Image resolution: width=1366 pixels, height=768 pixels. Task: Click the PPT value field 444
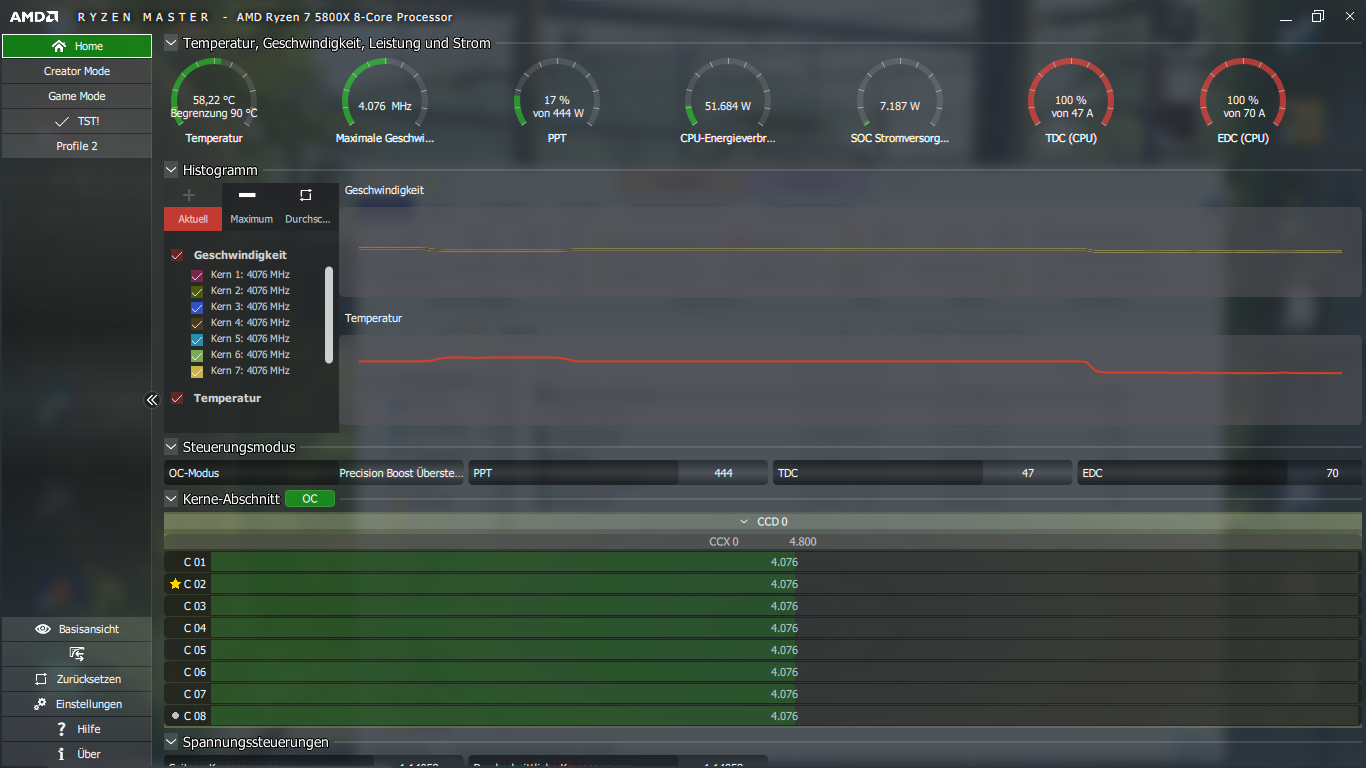coord(722,473)
